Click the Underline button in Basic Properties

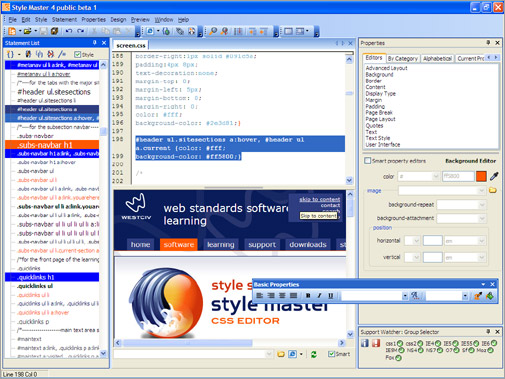click(x=330, y=295)
